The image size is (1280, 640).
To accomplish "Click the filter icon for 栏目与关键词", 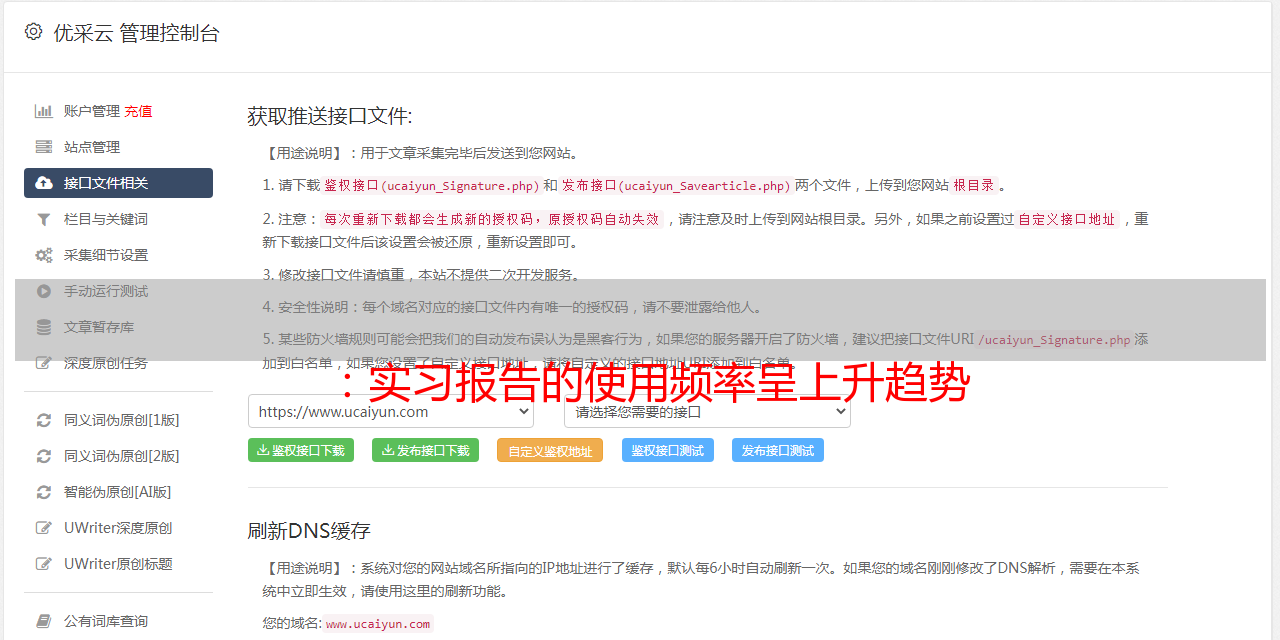I will pos(44,219).
